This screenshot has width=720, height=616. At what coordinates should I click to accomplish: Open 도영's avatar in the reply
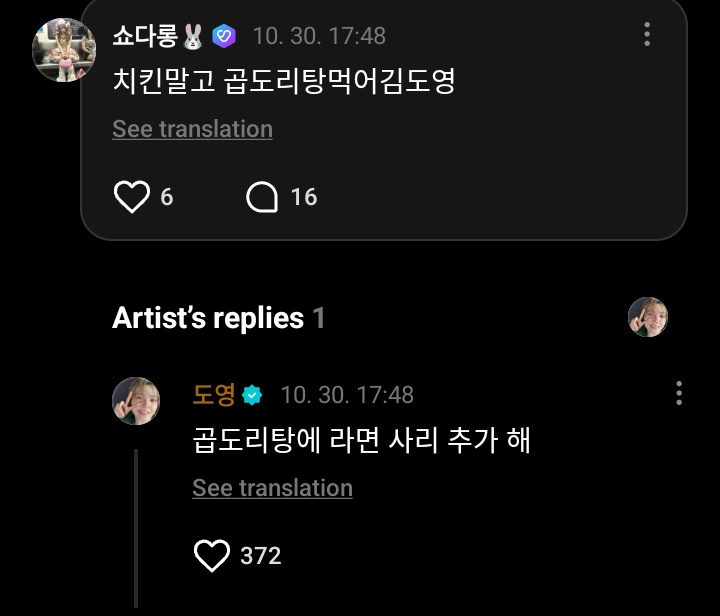tap(136, 401)
